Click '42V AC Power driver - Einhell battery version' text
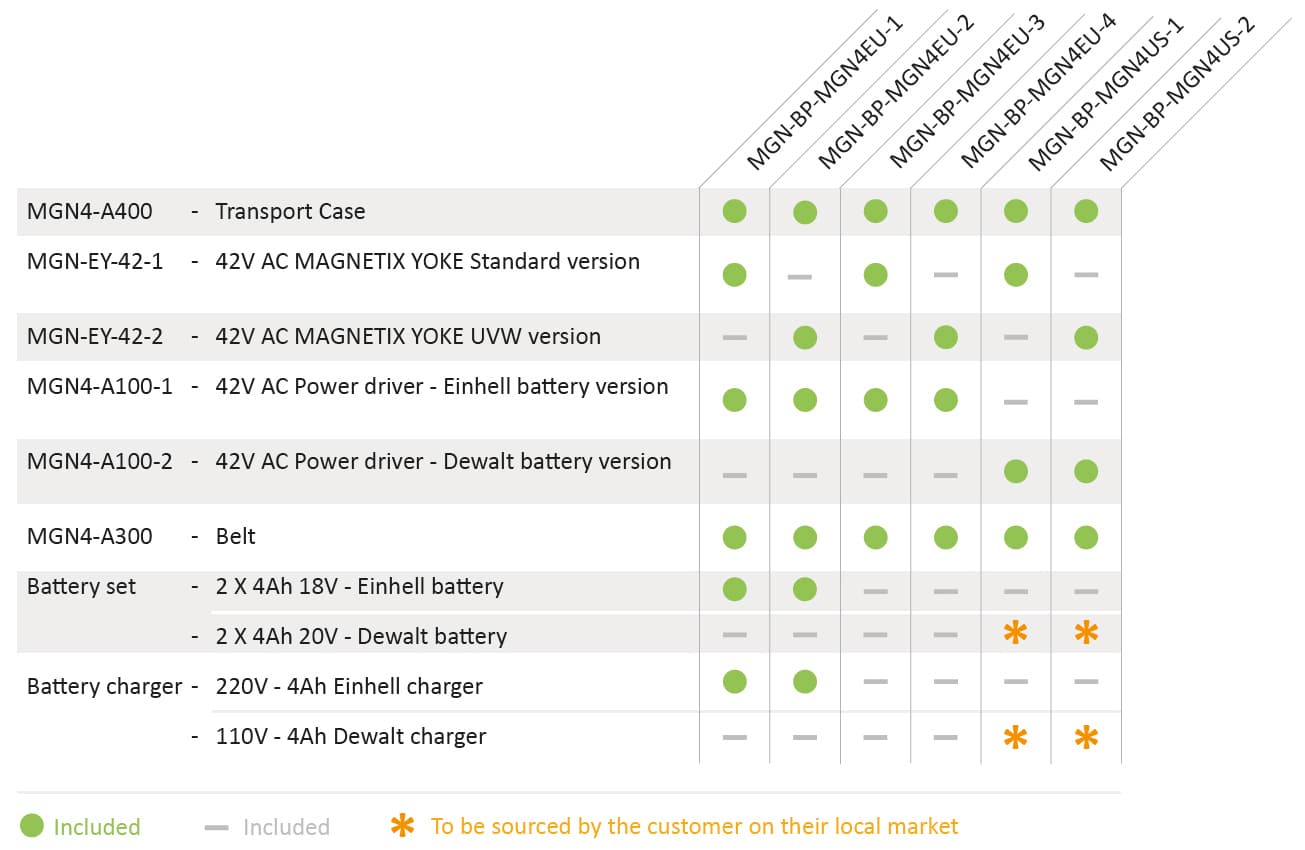 (442, 387)
